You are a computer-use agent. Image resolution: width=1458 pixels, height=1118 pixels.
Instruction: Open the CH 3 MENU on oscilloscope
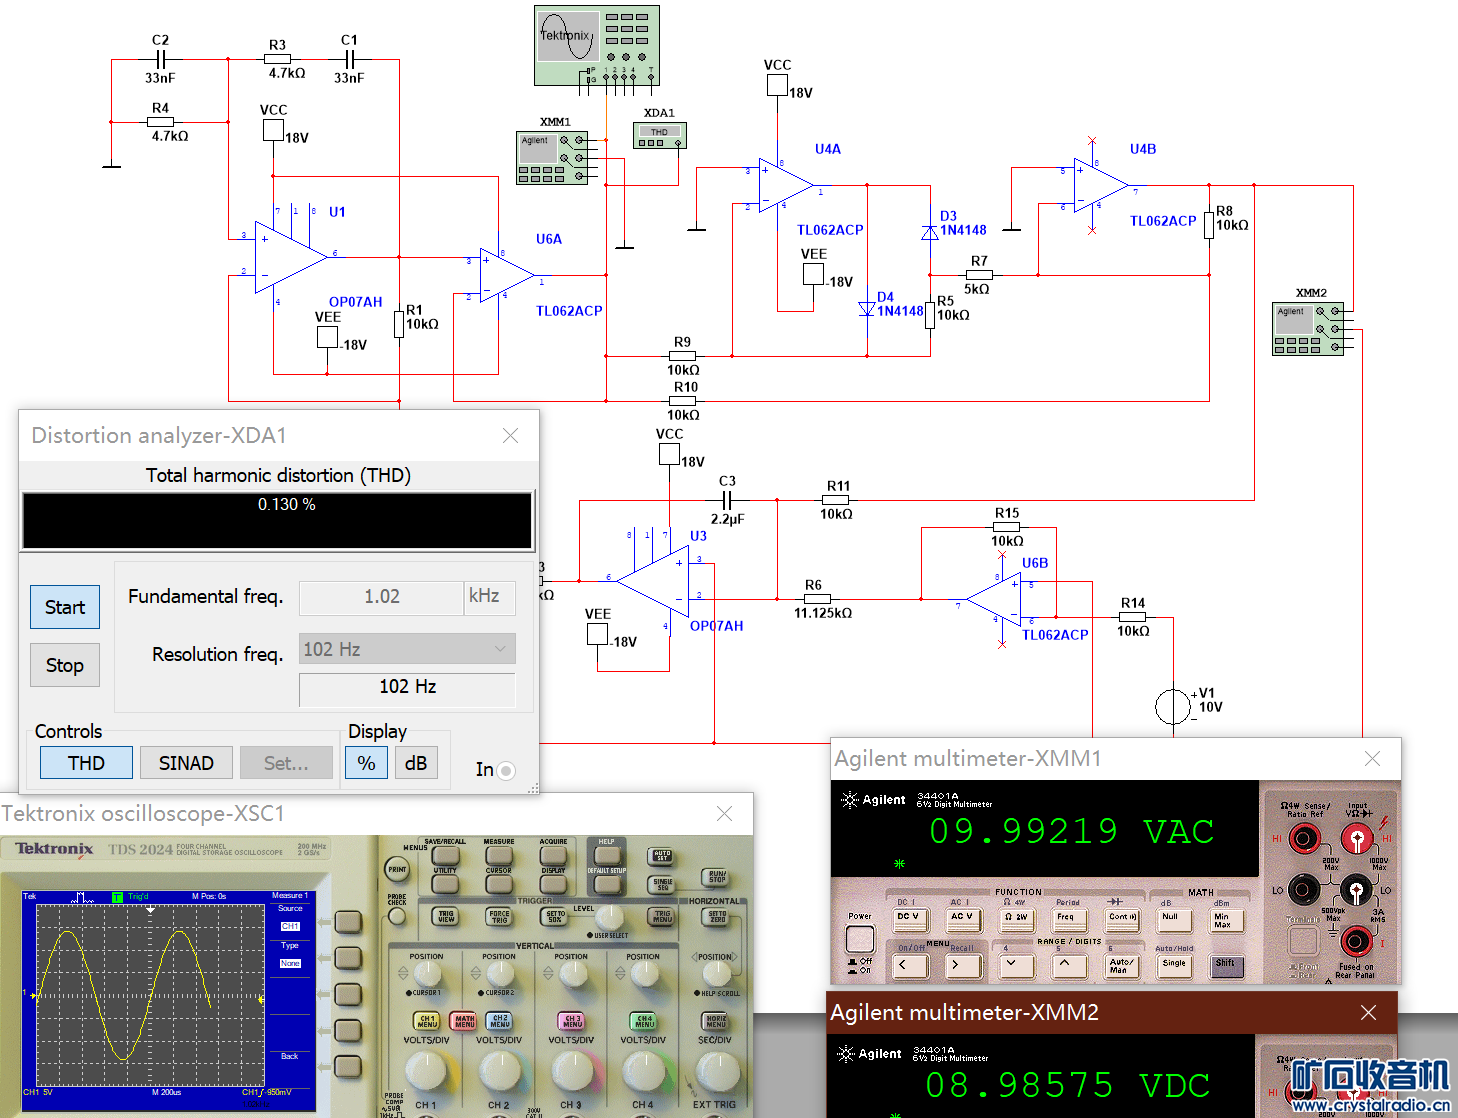(x=572, y=1021)
